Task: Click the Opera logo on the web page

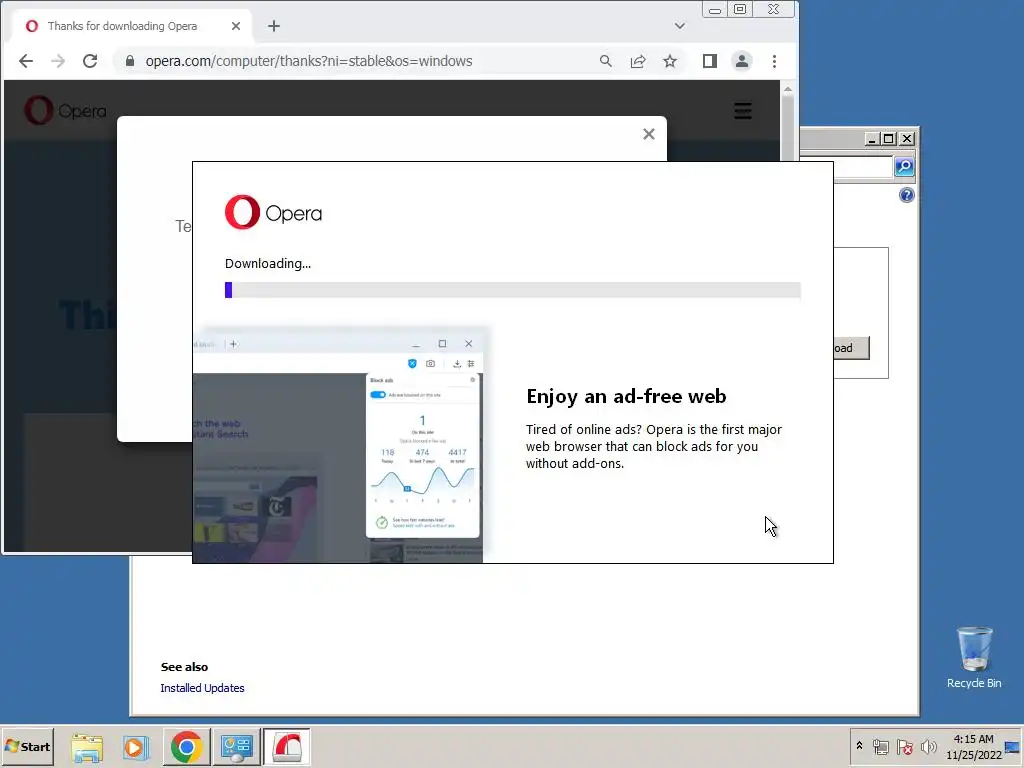Action: pos(65,111)
